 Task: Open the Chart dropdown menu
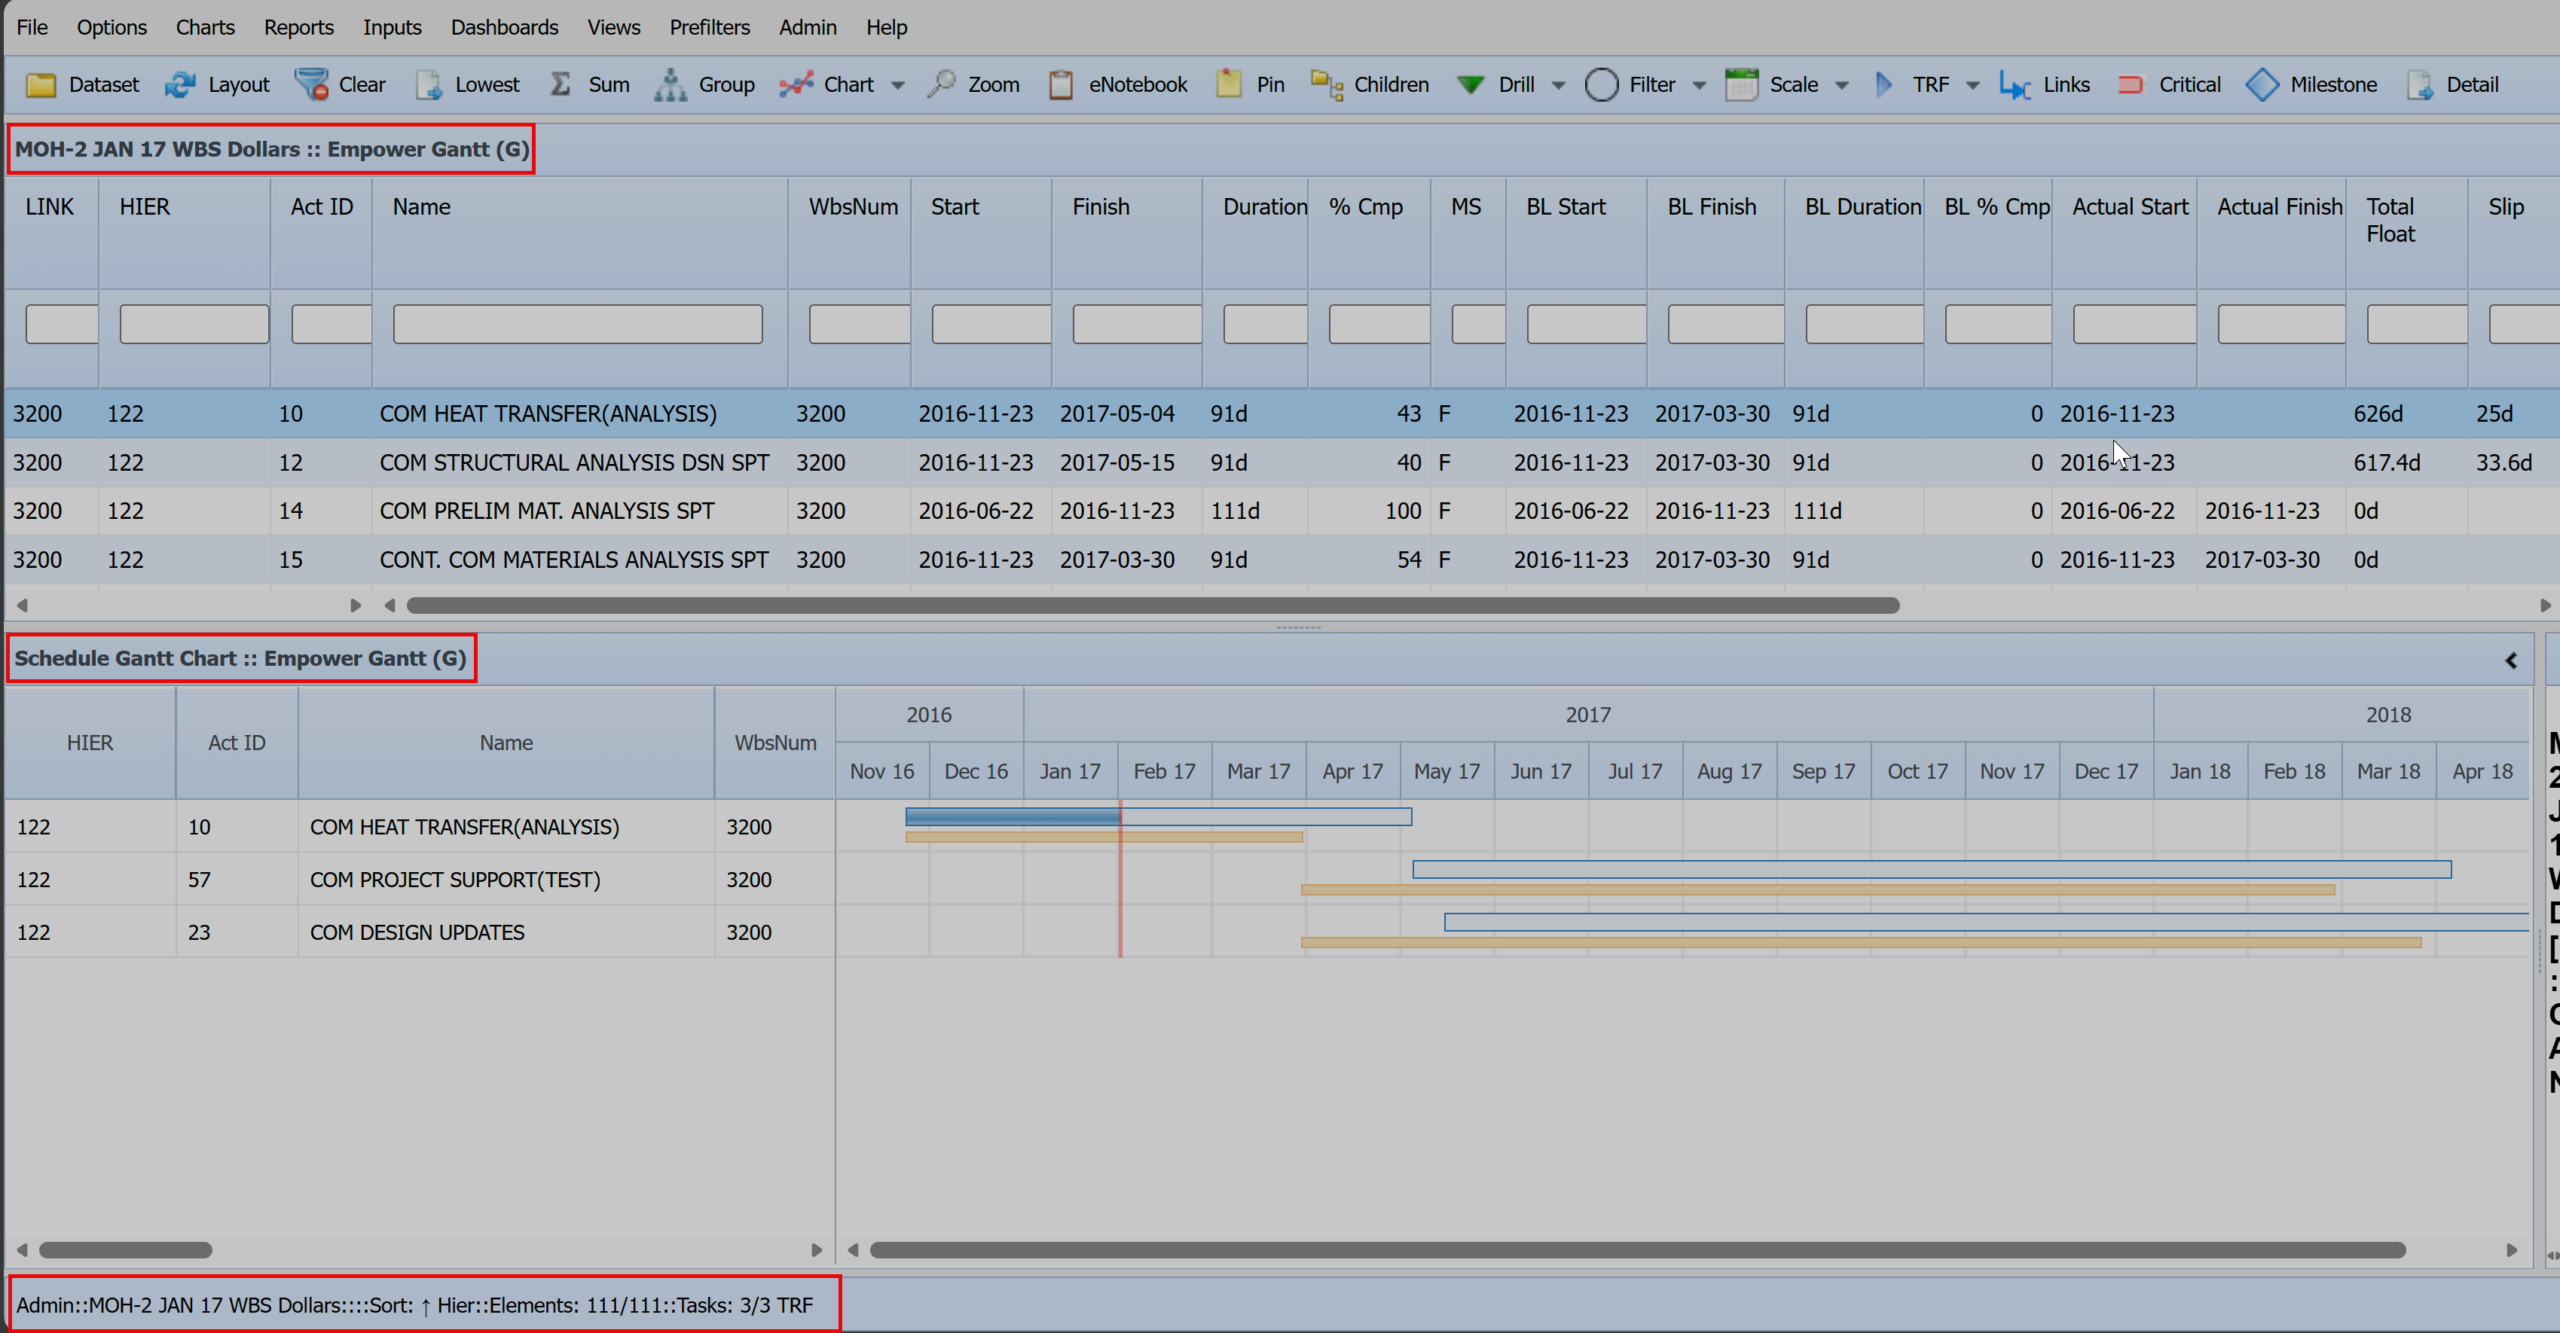[x=898, y=84]
